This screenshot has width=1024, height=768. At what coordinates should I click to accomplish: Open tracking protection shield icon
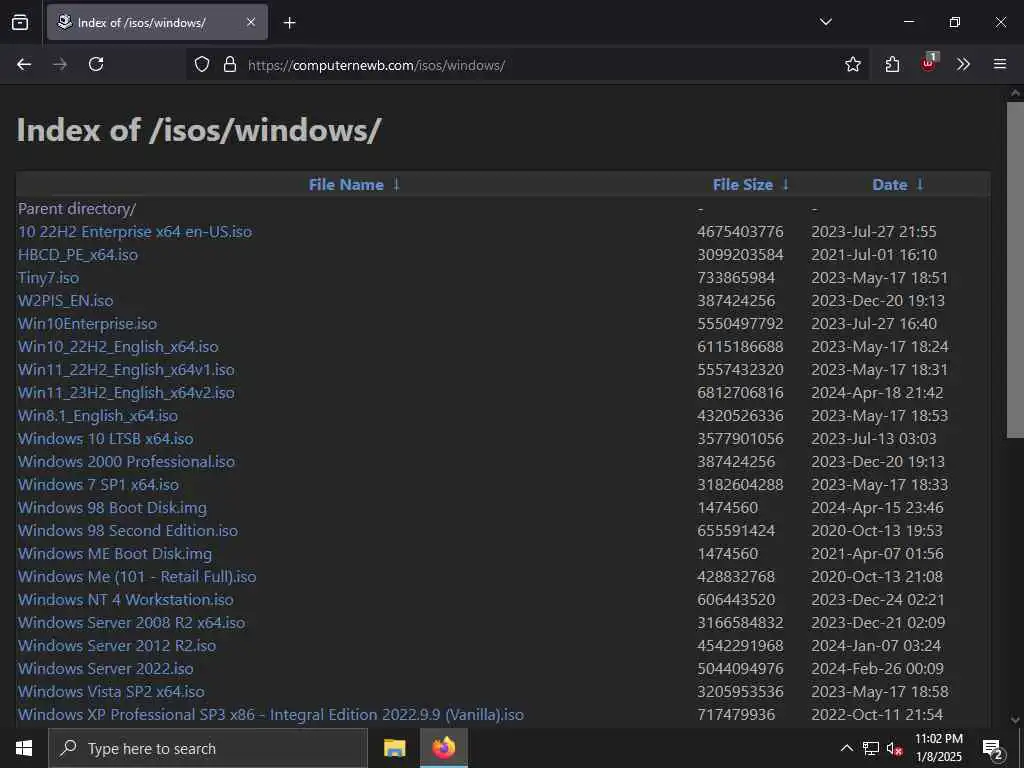202,64
